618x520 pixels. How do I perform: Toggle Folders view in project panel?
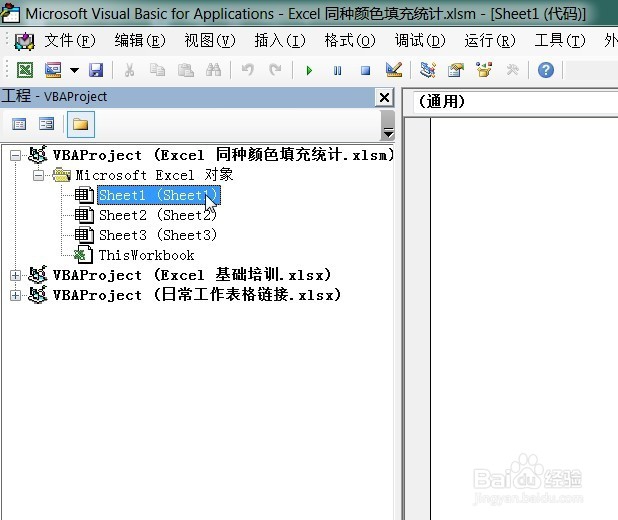81,125
